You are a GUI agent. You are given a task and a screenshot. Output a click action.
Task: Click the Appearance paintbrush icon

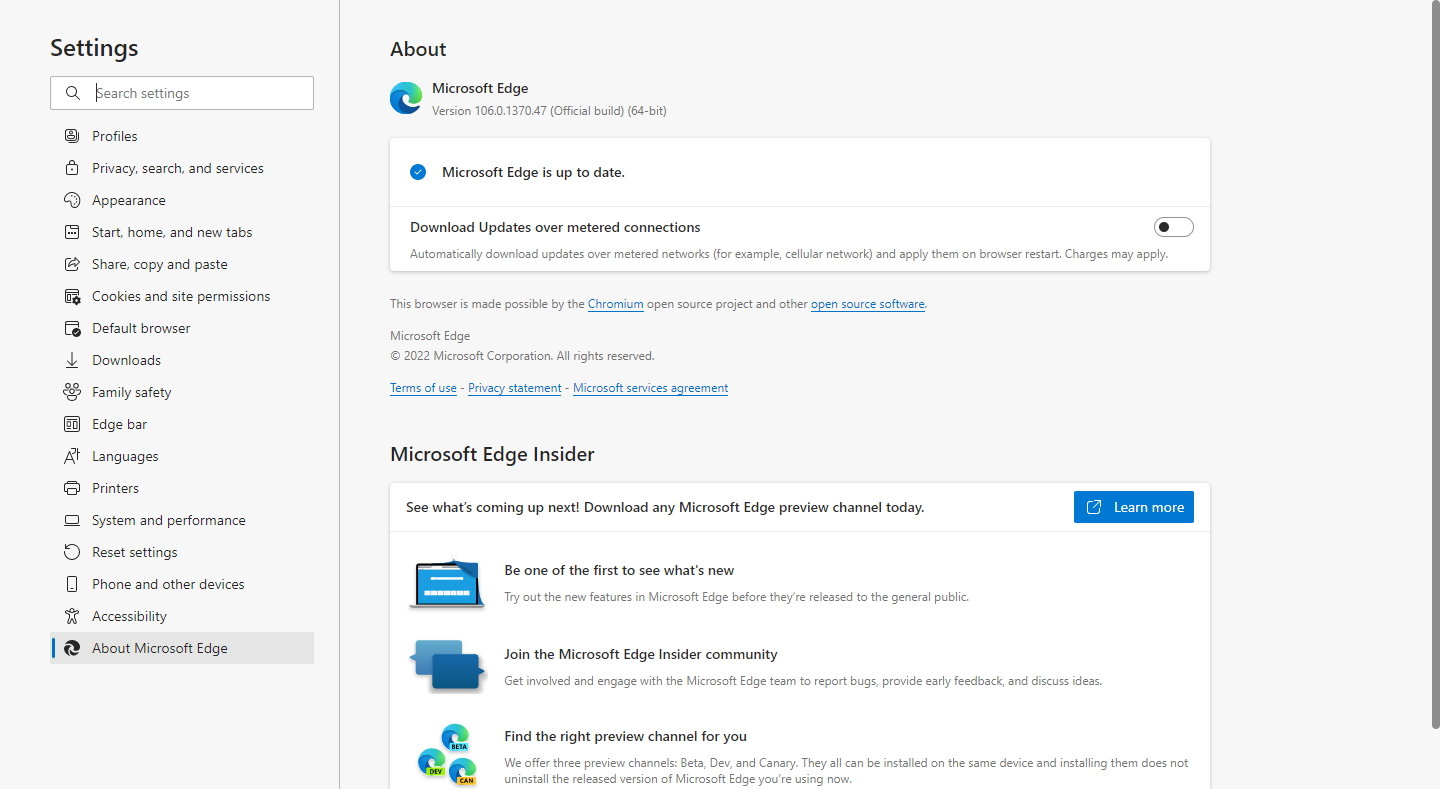click(x=71, y=199)
